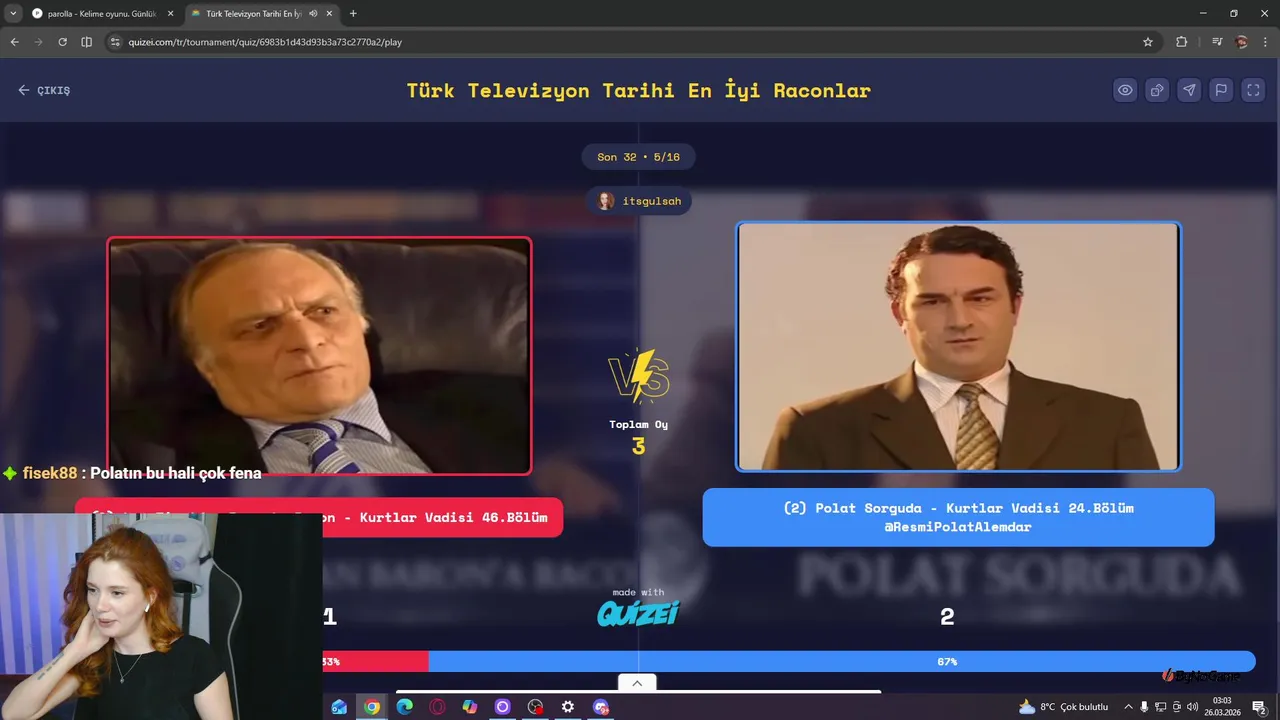1280x720 pixels.
Task: Open OBS Studio from taskbar
Action: 535,707
